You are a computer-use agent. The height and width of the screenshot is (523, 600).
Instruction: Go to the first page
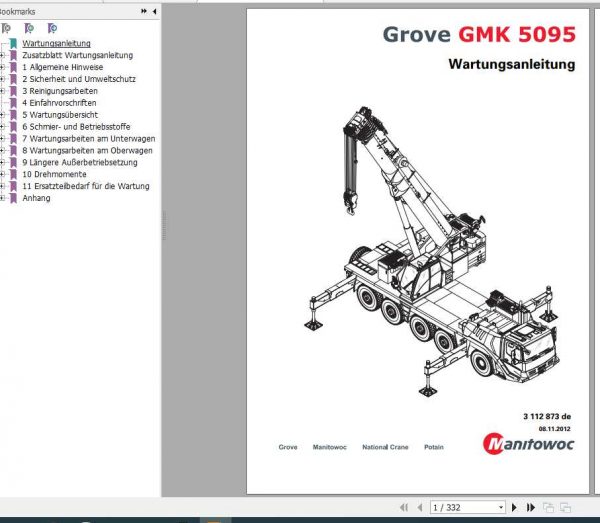[x=404, y=507]
